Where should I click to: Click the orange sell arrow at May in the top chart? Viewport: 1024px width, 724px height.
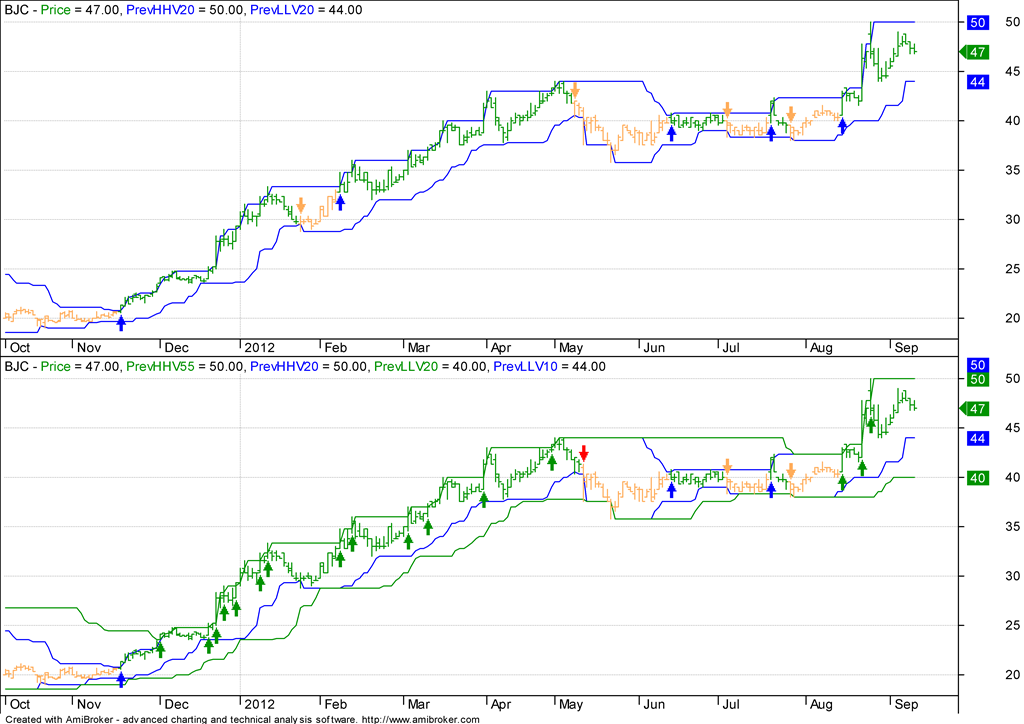coord(575,92)
